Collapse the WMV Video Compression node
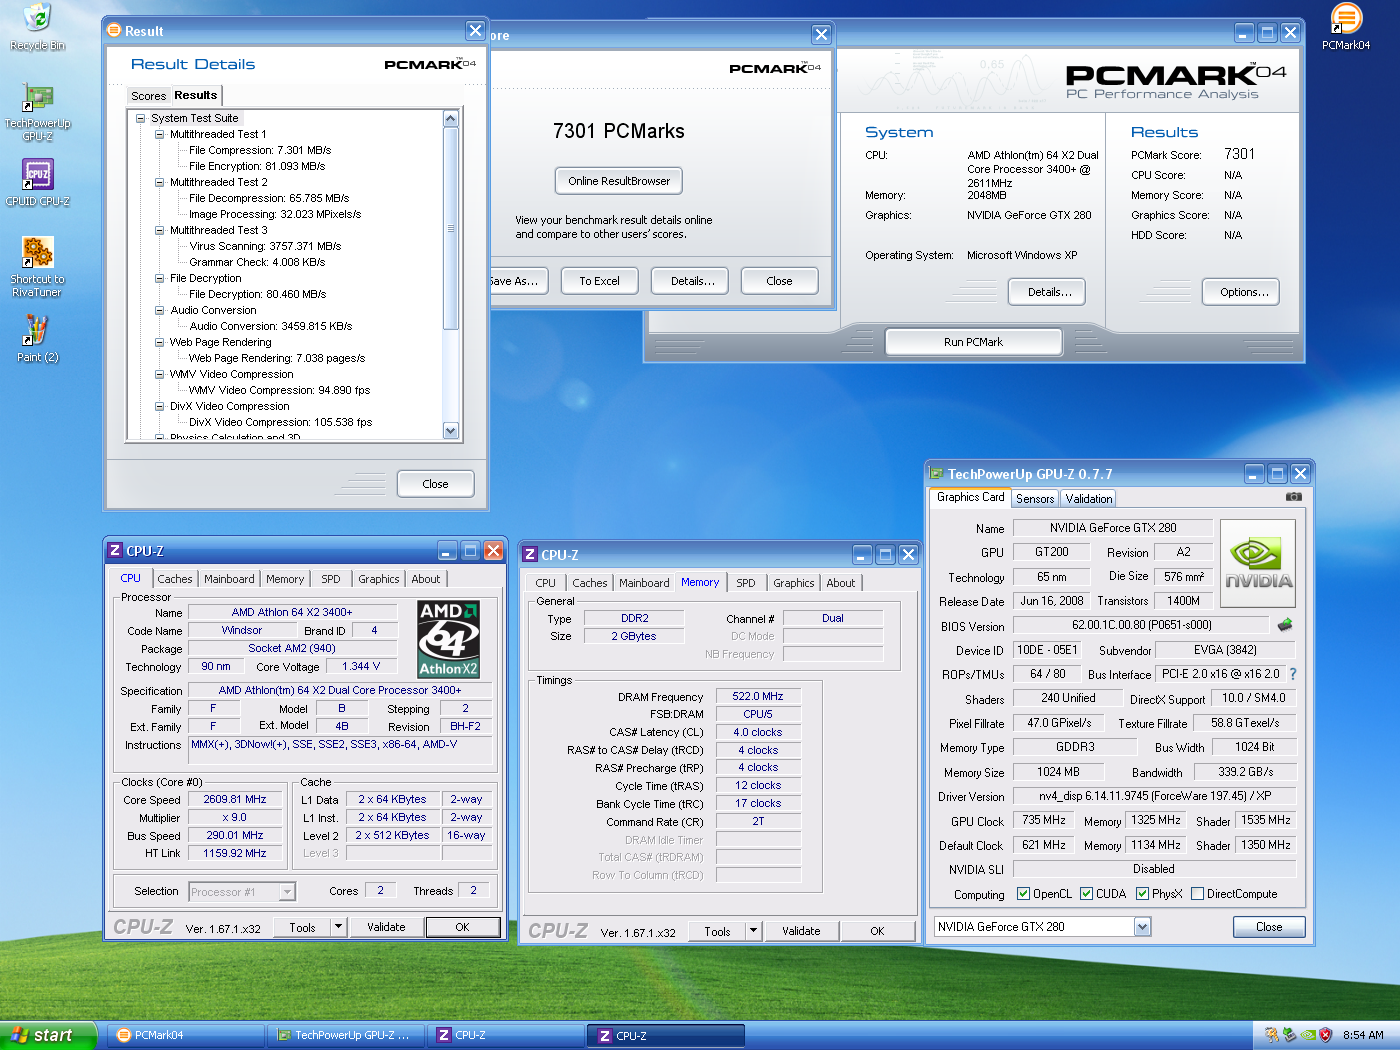The height and width of the screenshot is (1050, 1400). [x=160, y=374]
